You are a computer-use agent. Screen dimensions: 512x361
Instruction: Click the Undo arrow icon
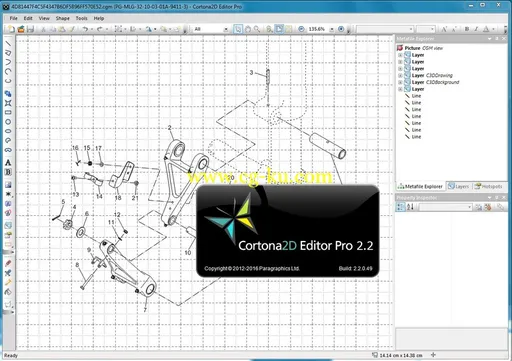click(x=85, y=29)
